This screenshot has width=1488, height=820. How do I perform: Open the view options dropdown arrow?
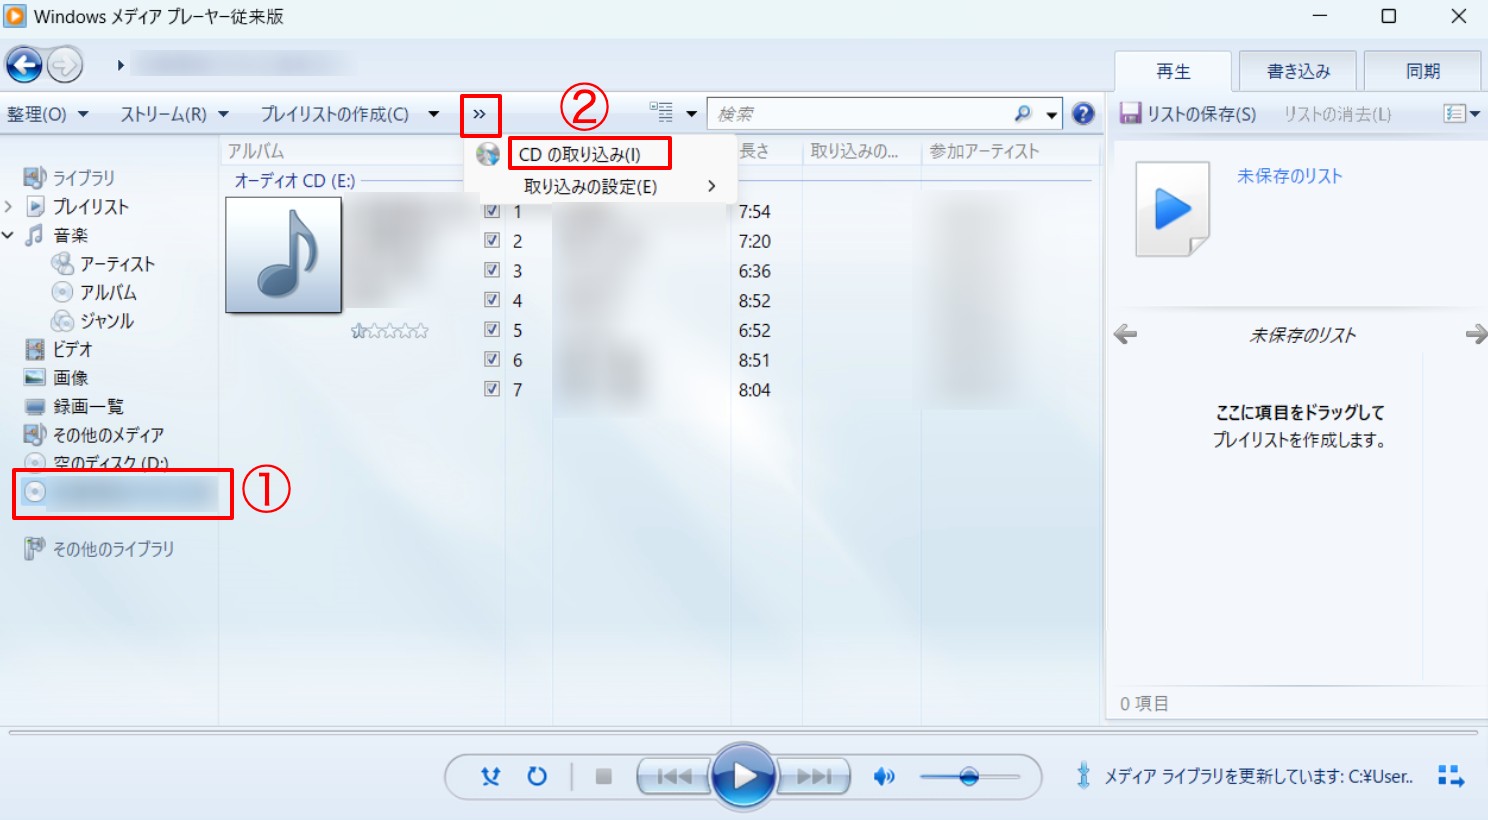point(691,114)
